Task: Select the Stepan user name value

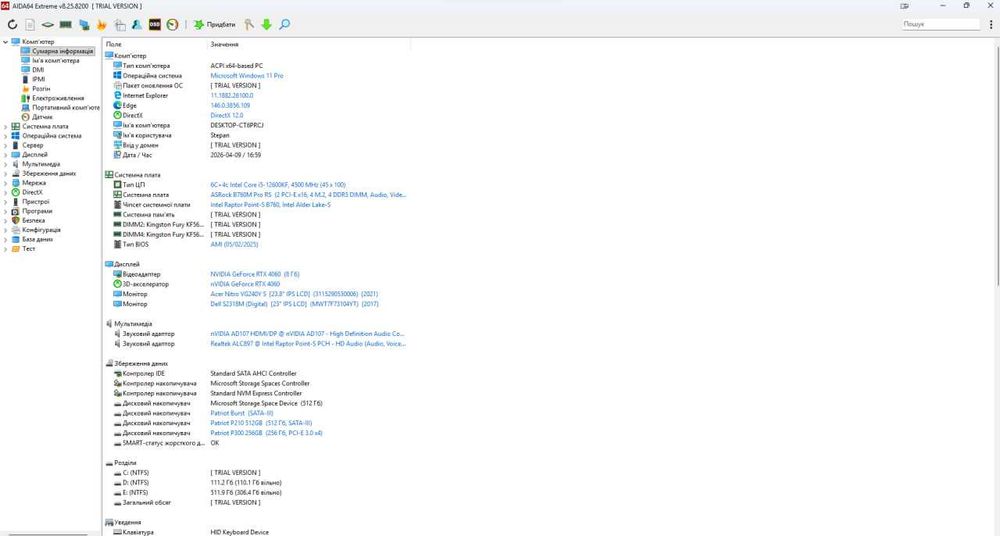Action: click(x=219, y=135)
